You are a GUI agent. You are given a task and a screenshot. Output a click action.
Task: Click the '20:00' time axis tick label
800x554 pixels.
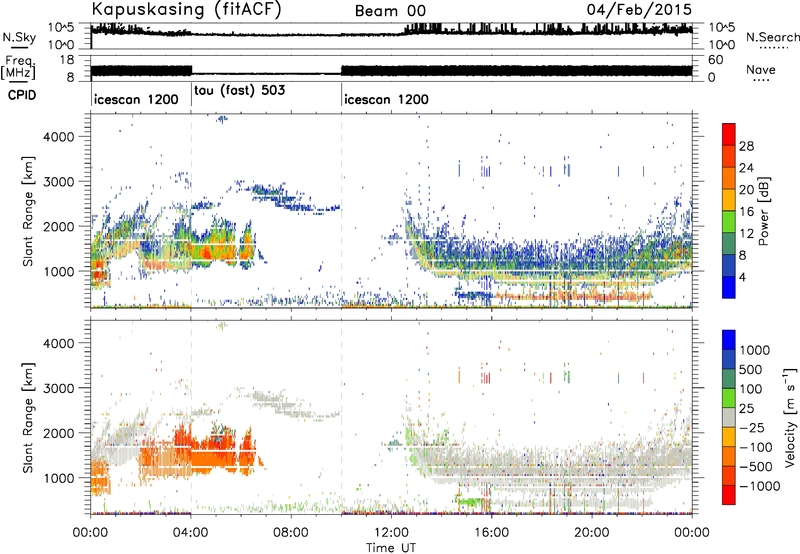pyautogui.click(x=591, y=533)
